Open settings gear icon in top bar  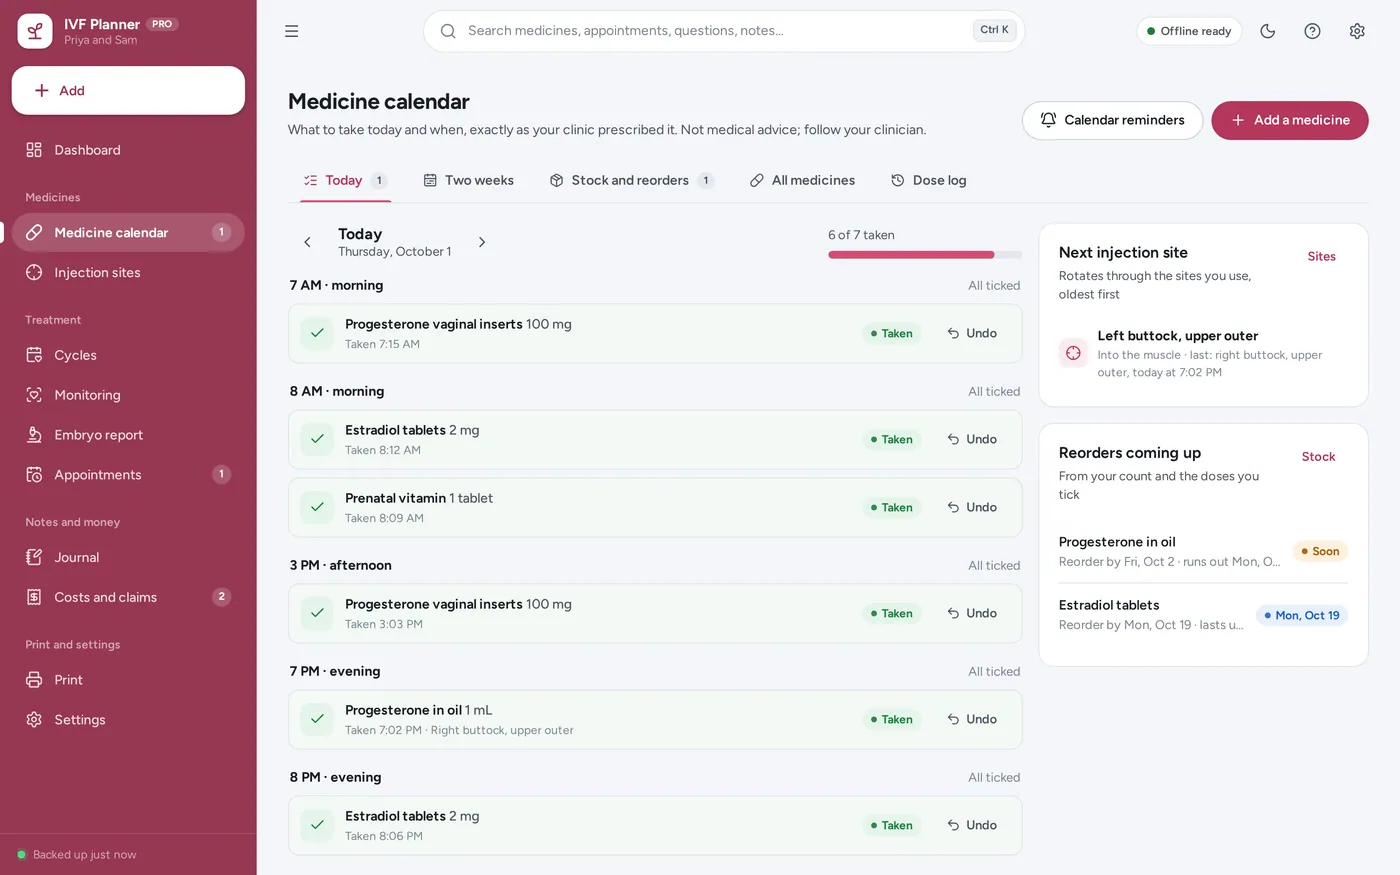1357,31
